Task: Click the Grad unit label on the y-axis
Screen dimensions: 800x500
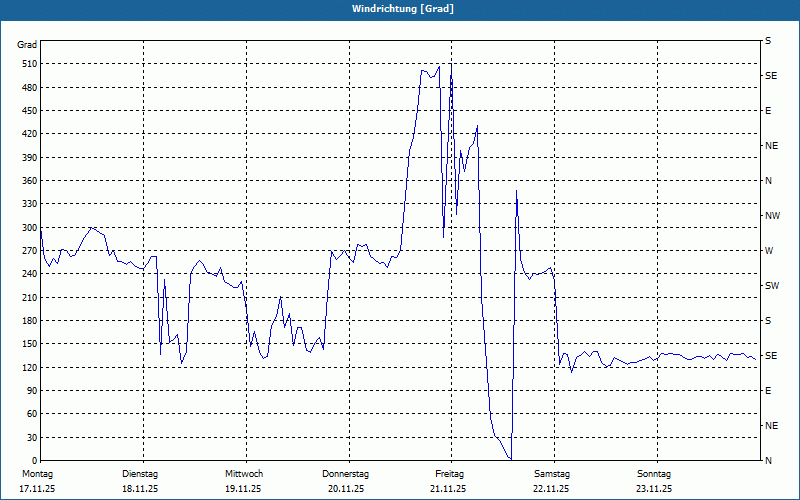Action: [27, 45]
